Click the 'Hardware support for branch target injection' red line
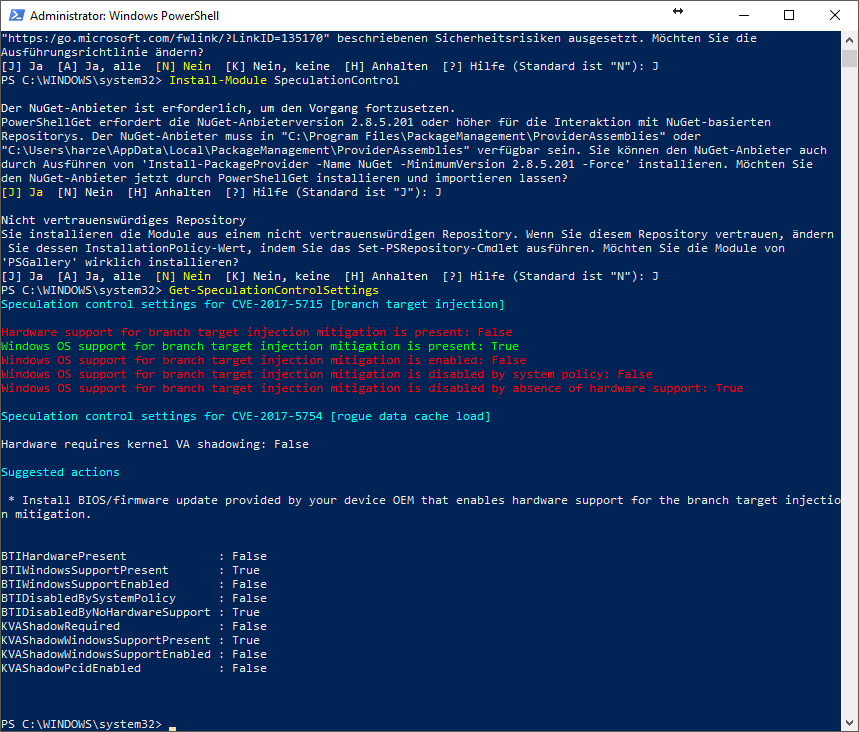Image resolution: width=859 pixels, height=732 pixels. (256, 332)
